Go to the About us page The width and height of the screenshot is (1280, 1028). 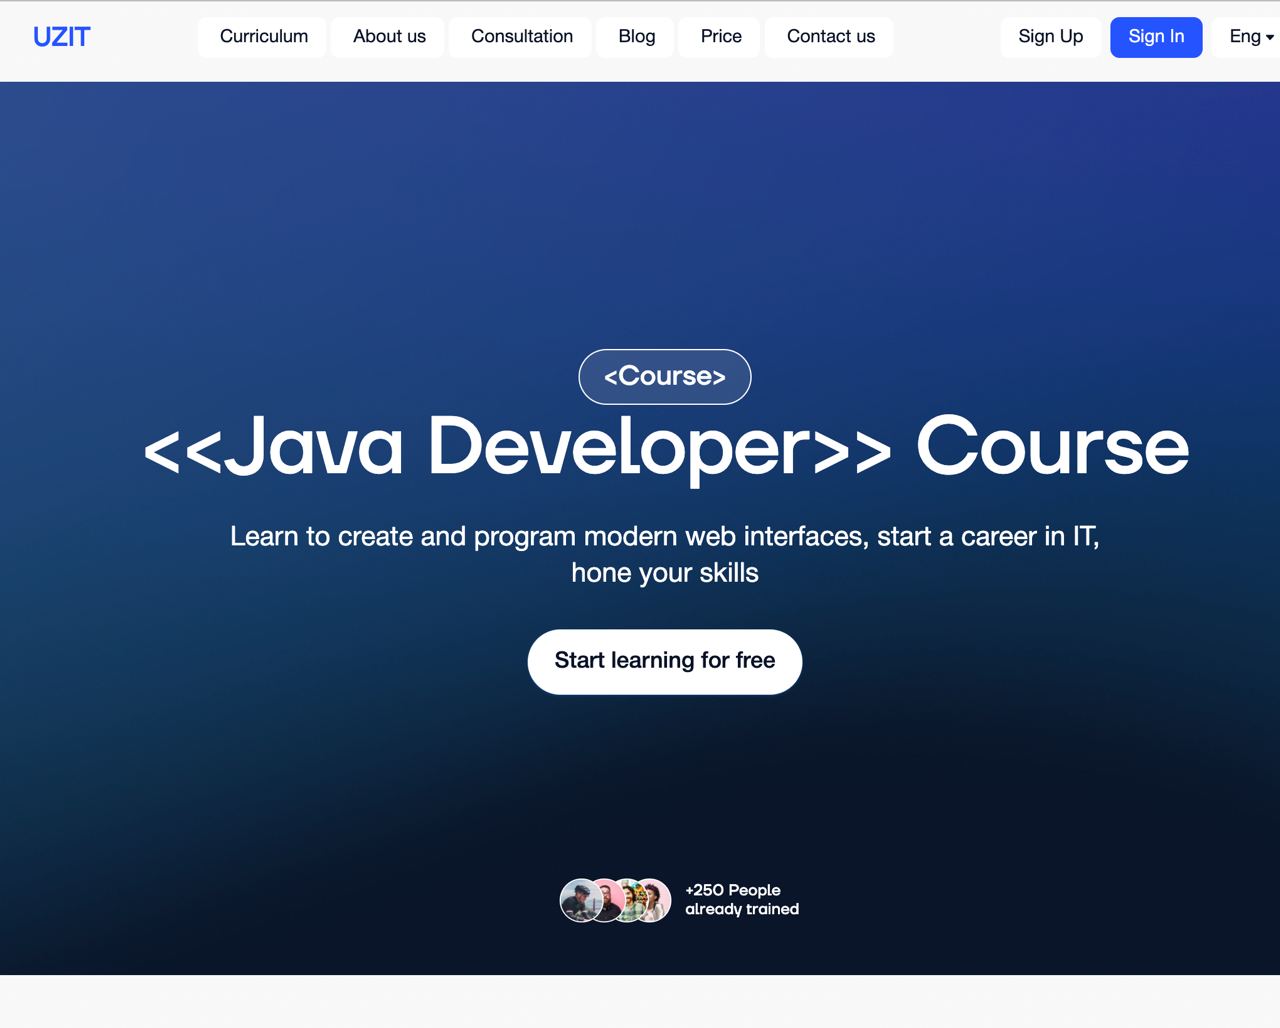tap(389, 37)
